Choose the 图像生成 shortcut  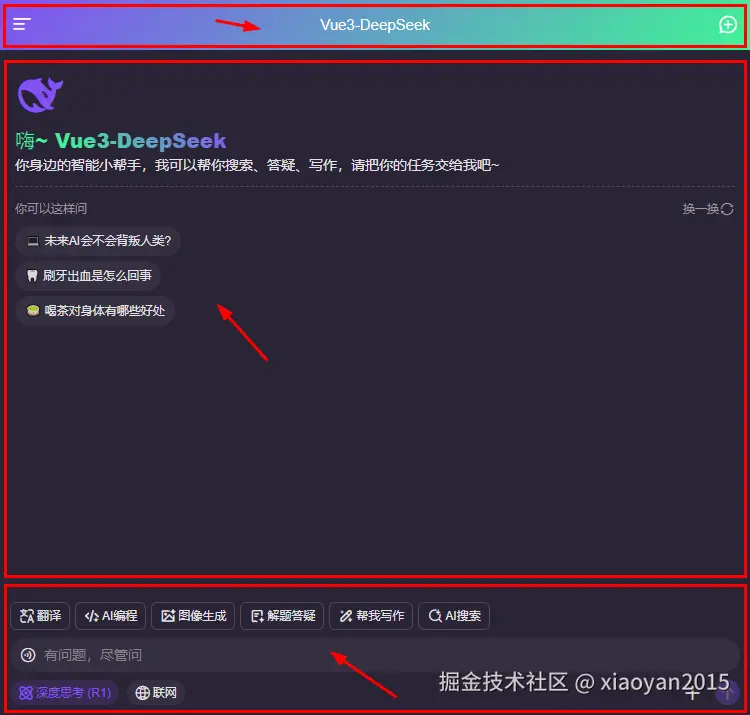tap(193, 616)
